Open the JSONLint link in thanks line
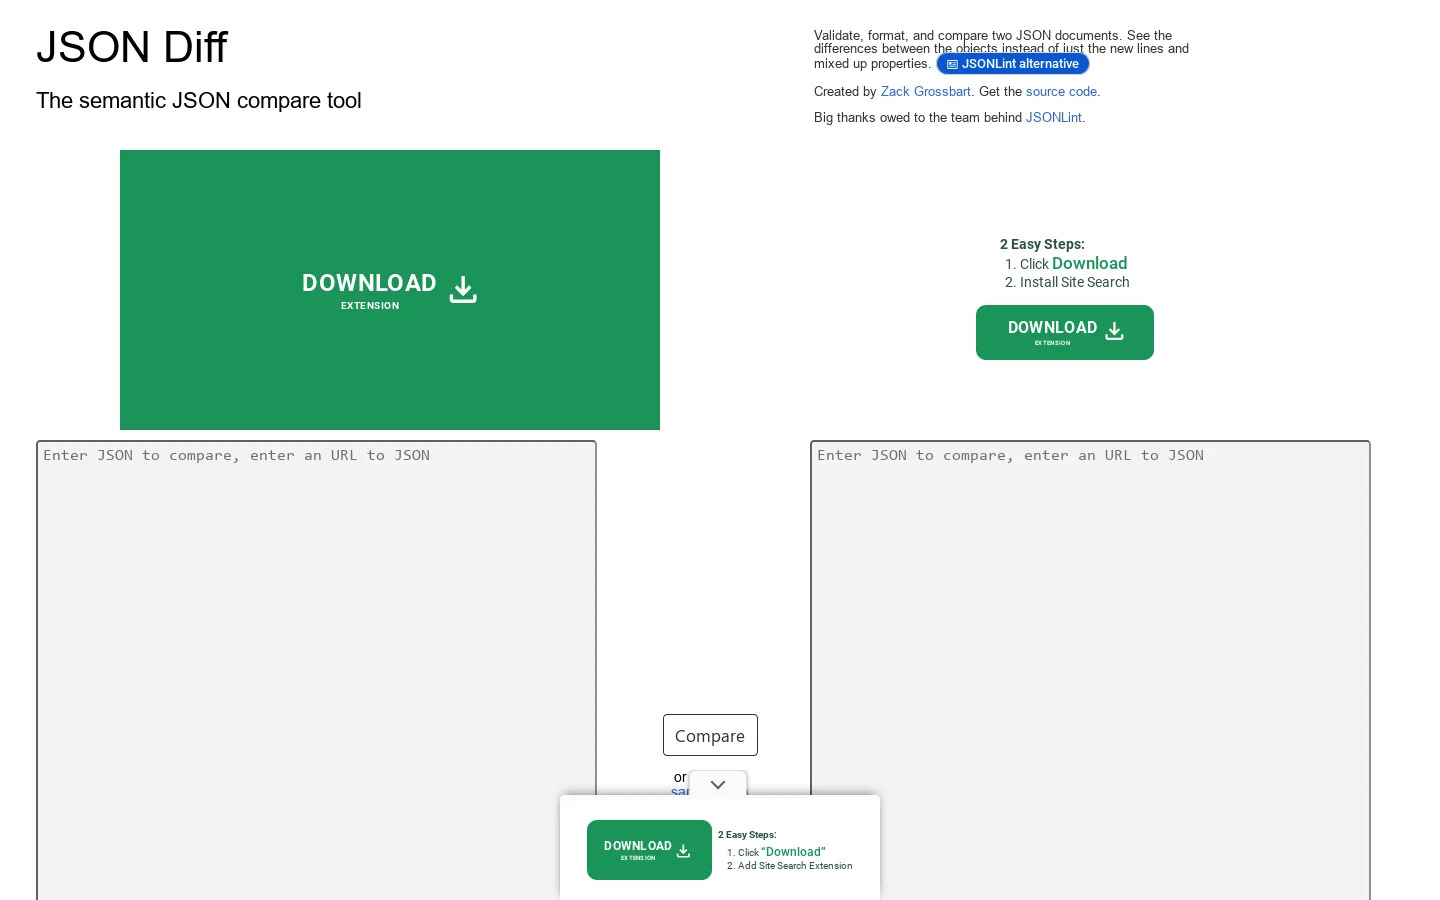 coord(1054,117)
